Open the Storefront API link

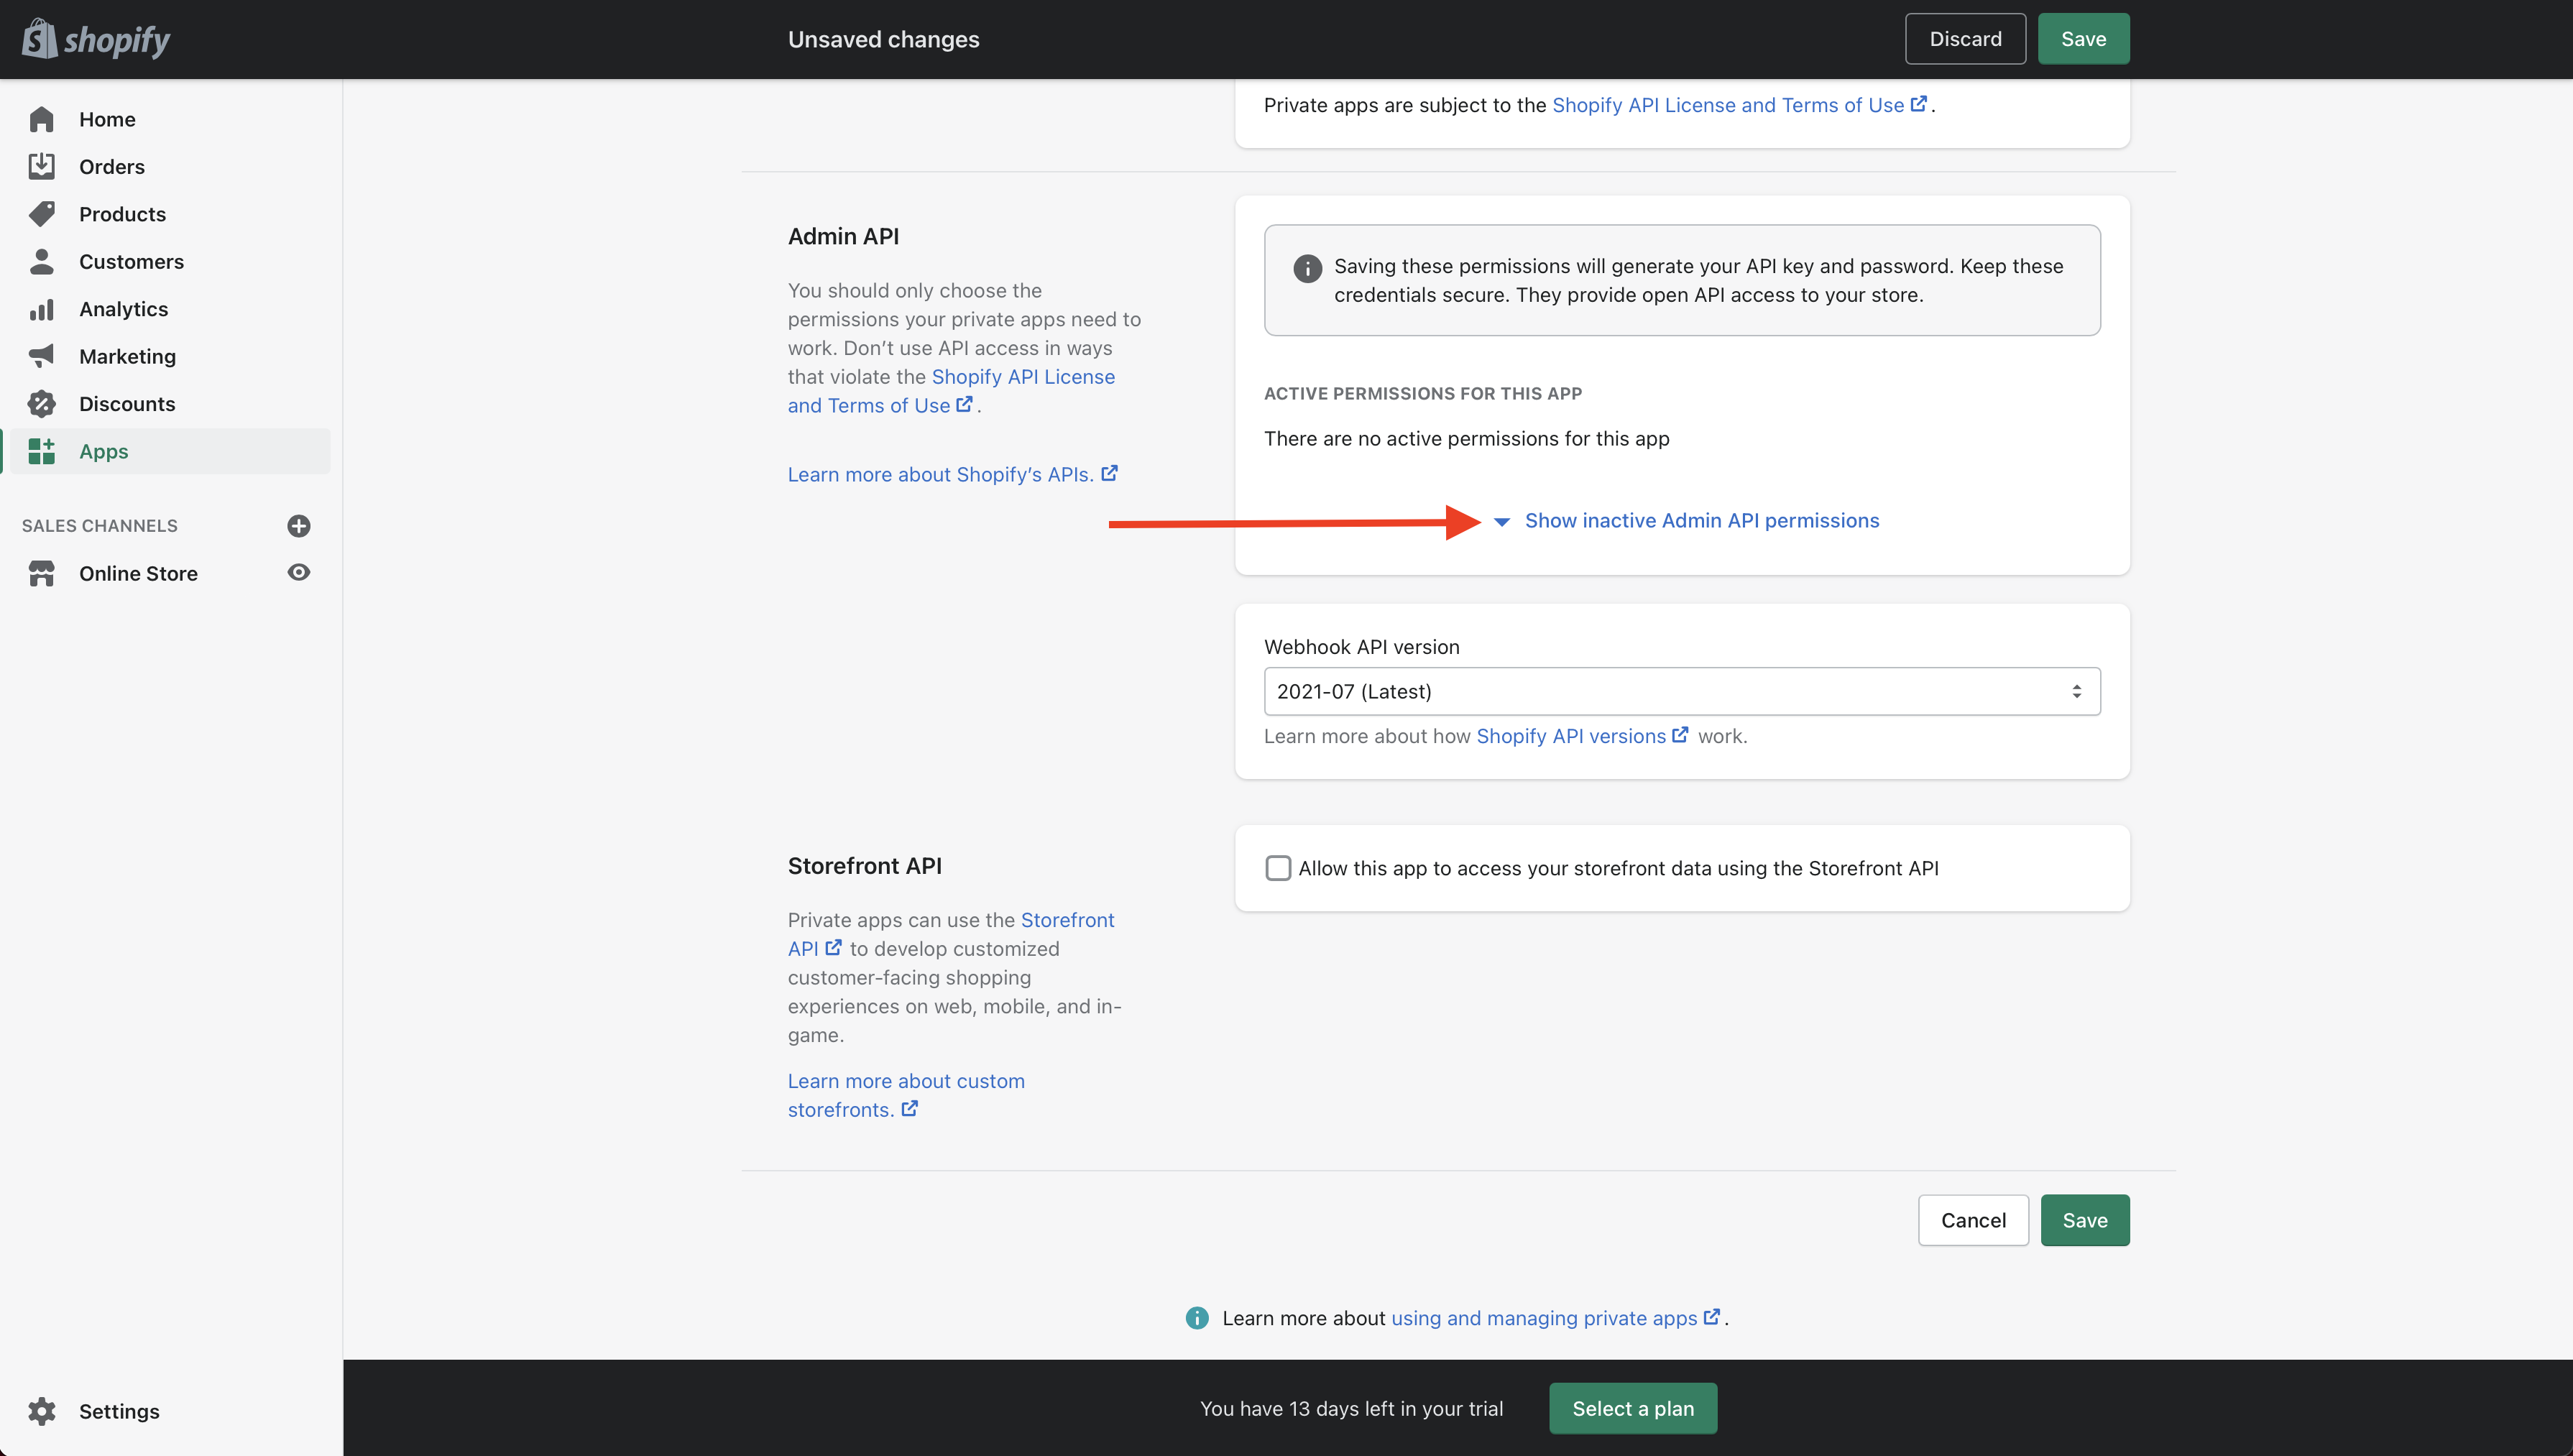1067,920
